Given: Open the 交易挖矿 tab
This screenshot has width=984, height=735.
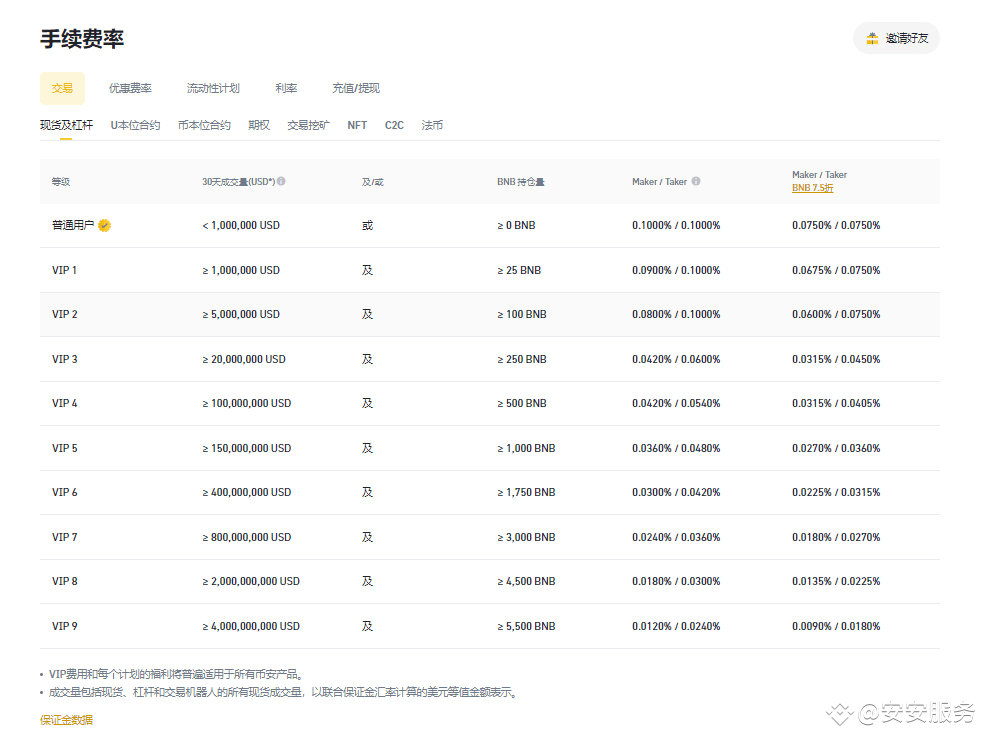Looking at the screenshot, I should point(308,124).
